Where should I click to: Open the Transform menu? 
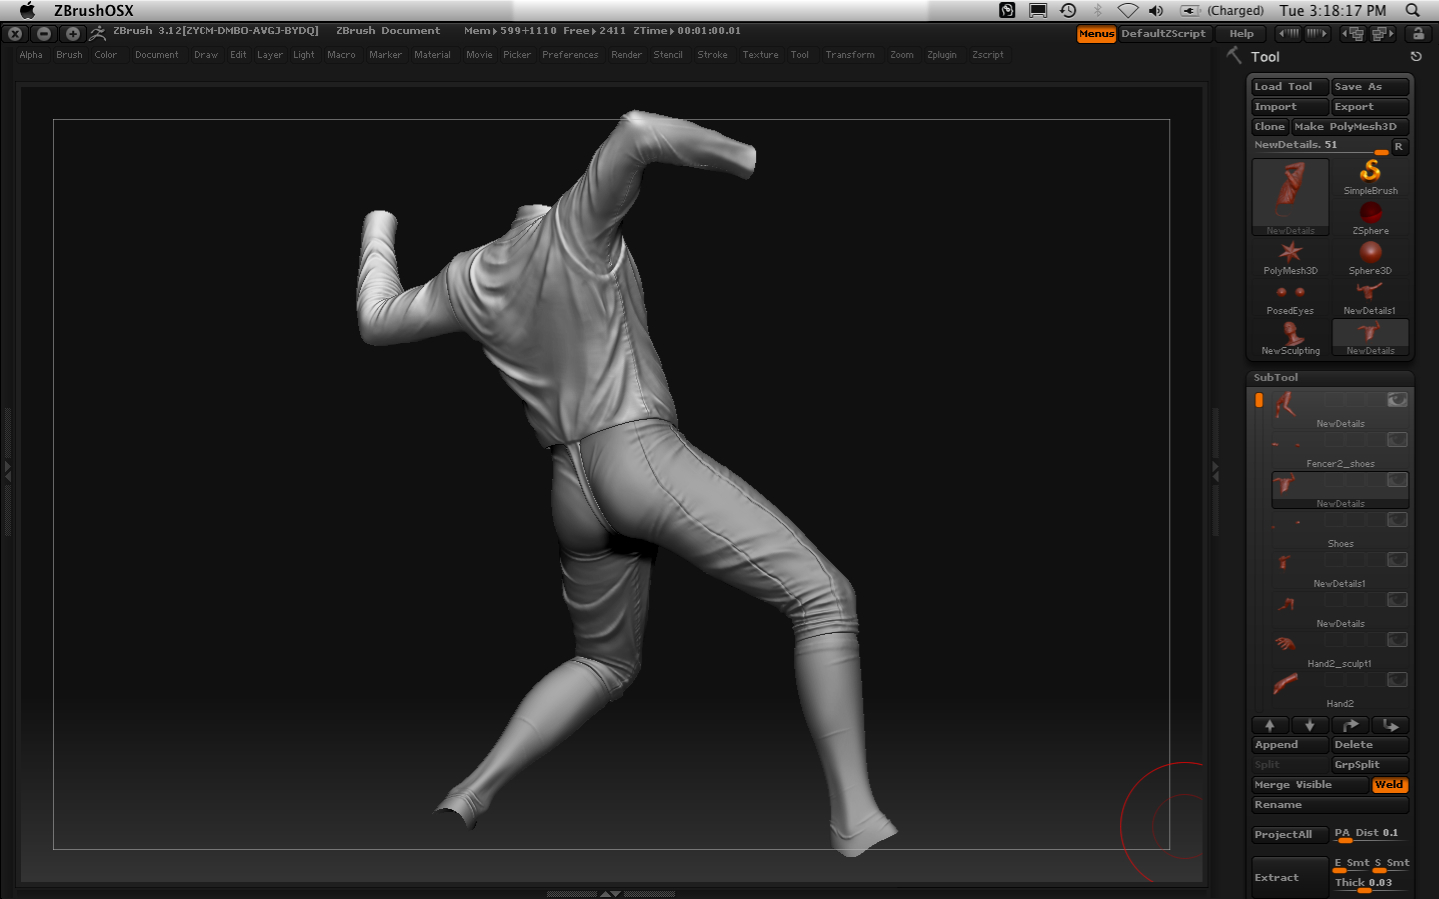850,55
